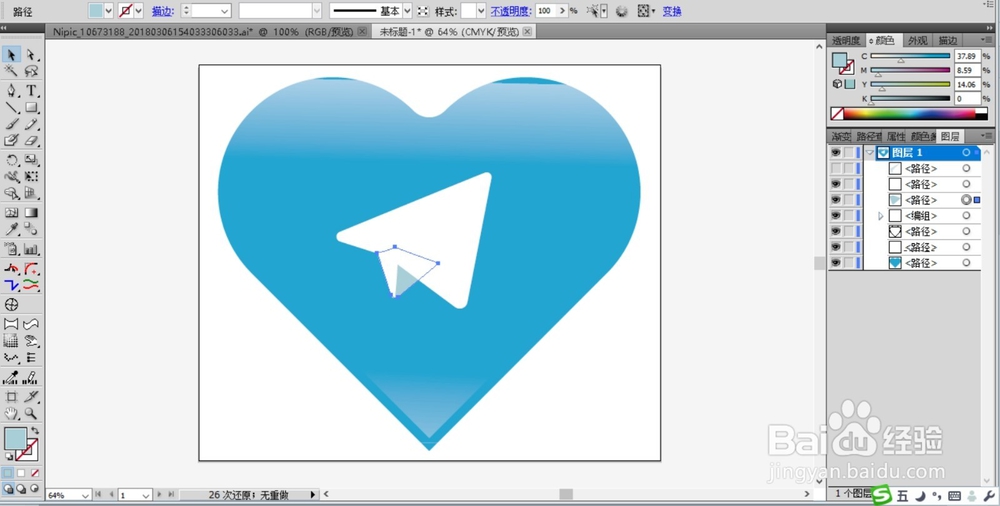This screenshot has height=506, width=1000.
Task: Open the stroke weight dropdown
Action: coord(225,11)
